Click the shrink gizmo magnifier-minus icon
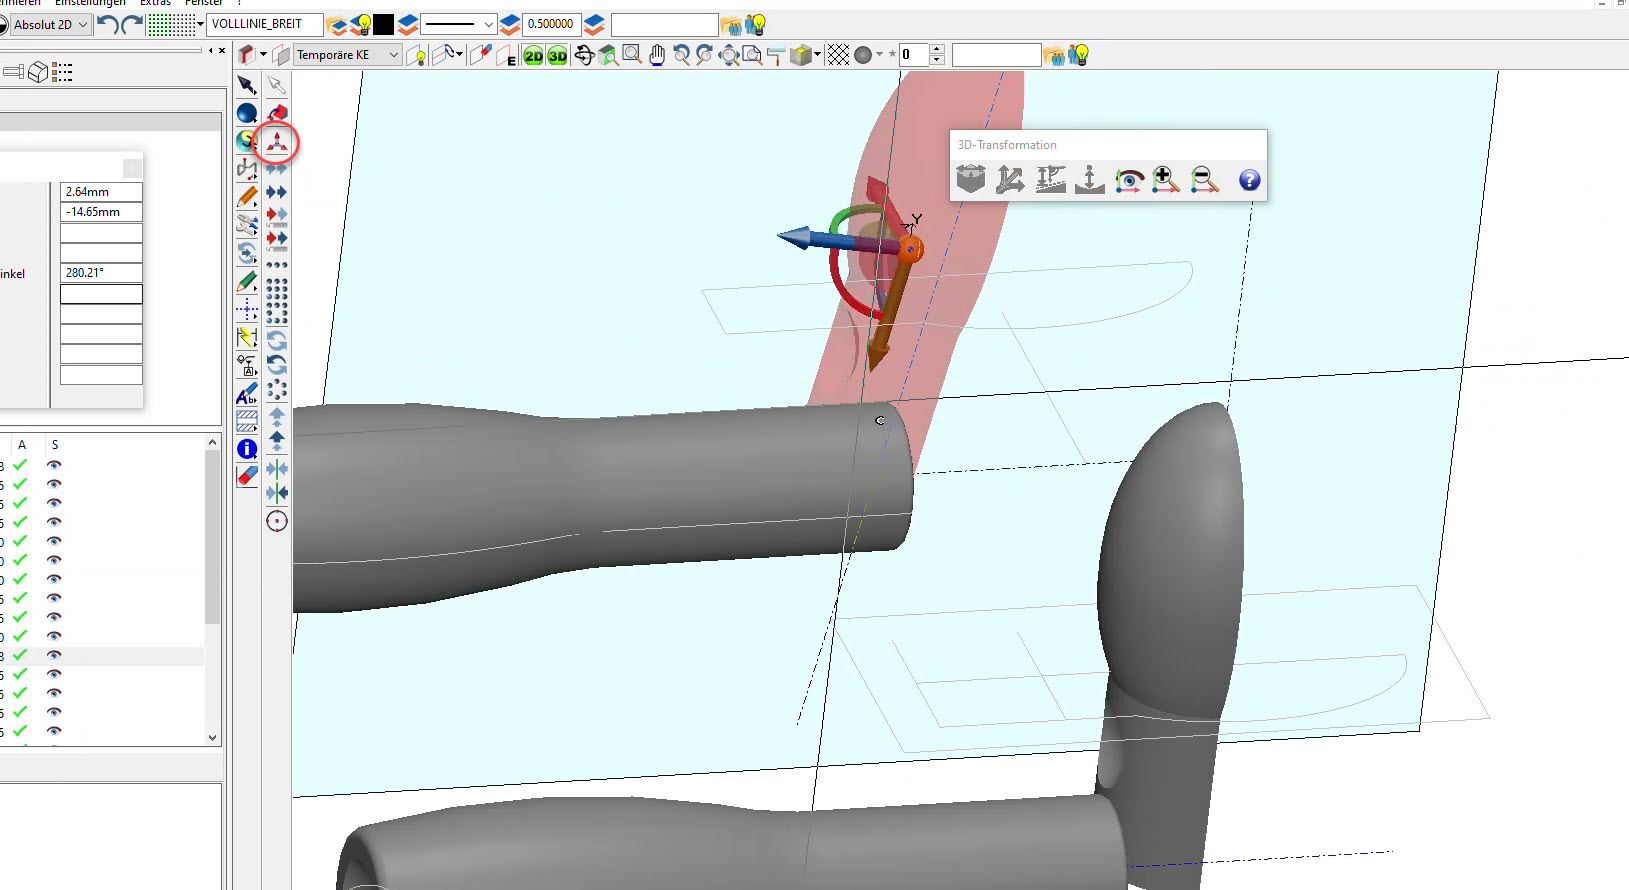The image size is (1629, 890). (x=1205, y=180)
